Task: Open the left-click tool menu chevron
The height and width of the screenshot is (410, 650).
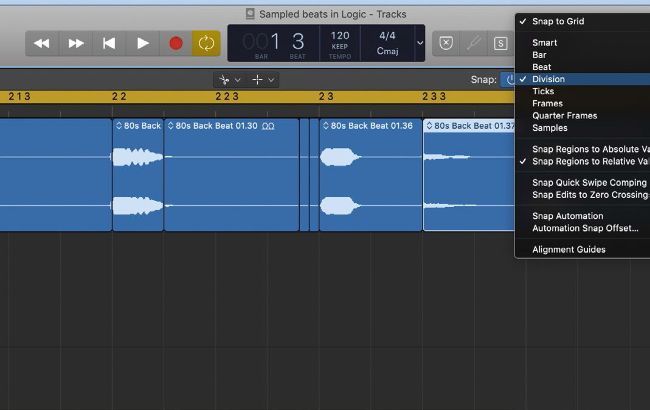Action: coord(238,80)
